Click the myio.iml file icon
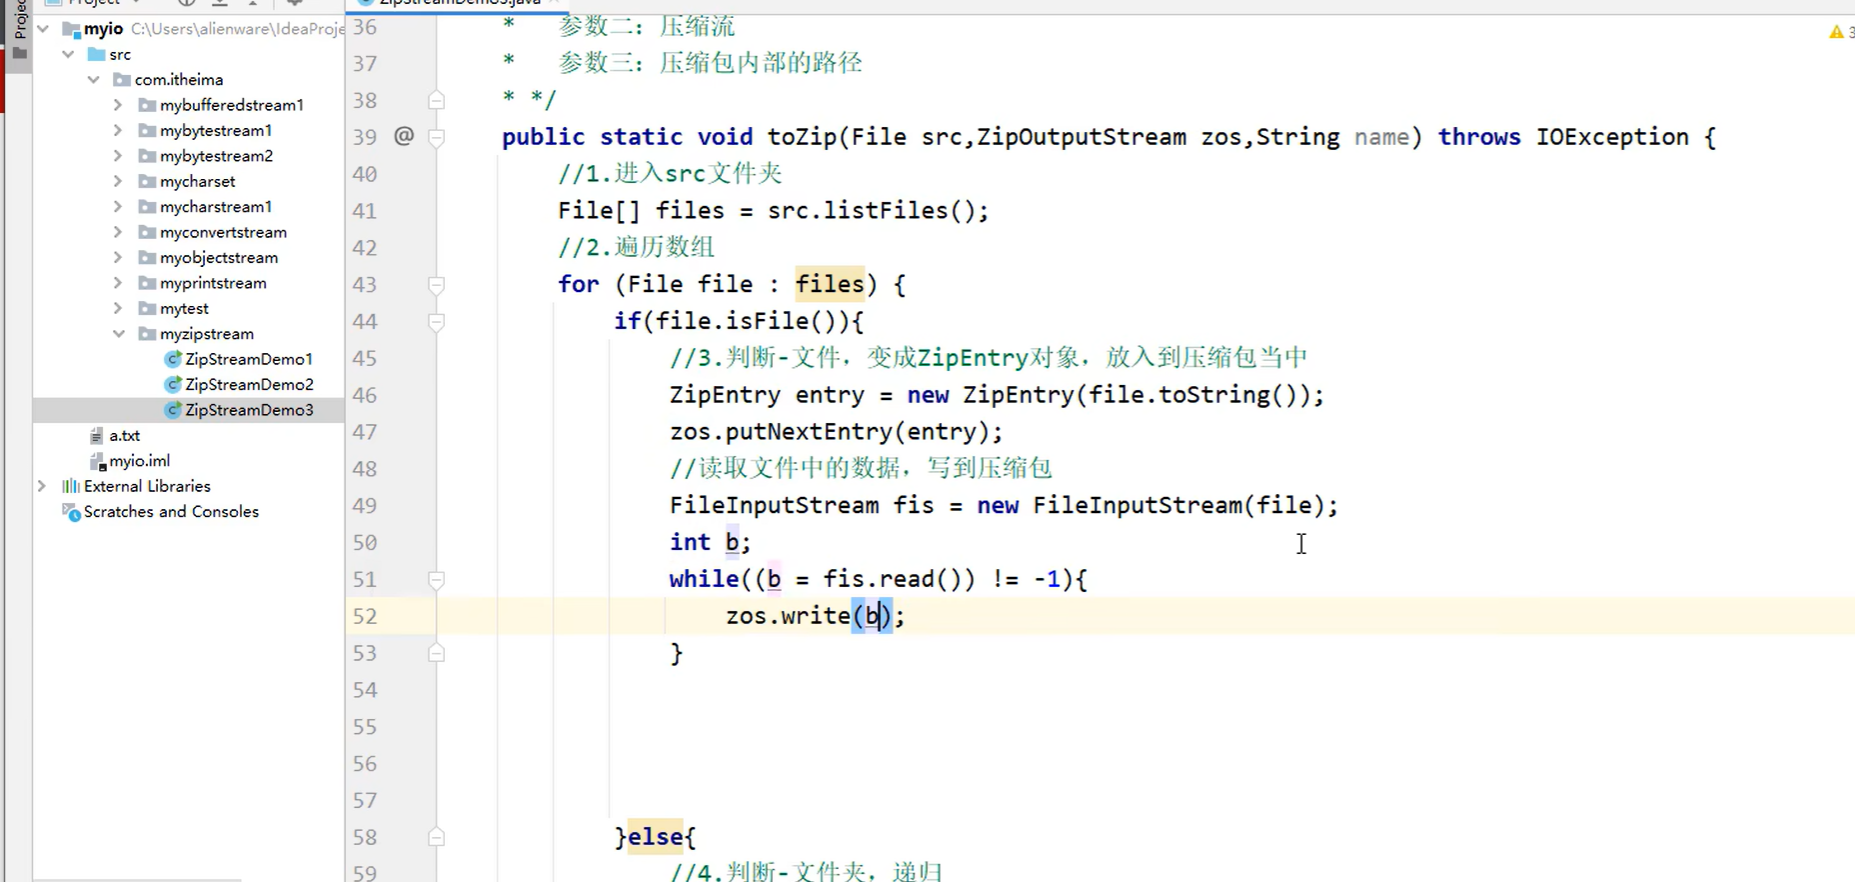Screen dimensions: 1855x882 pyautogui.click(x=98, y=461)
